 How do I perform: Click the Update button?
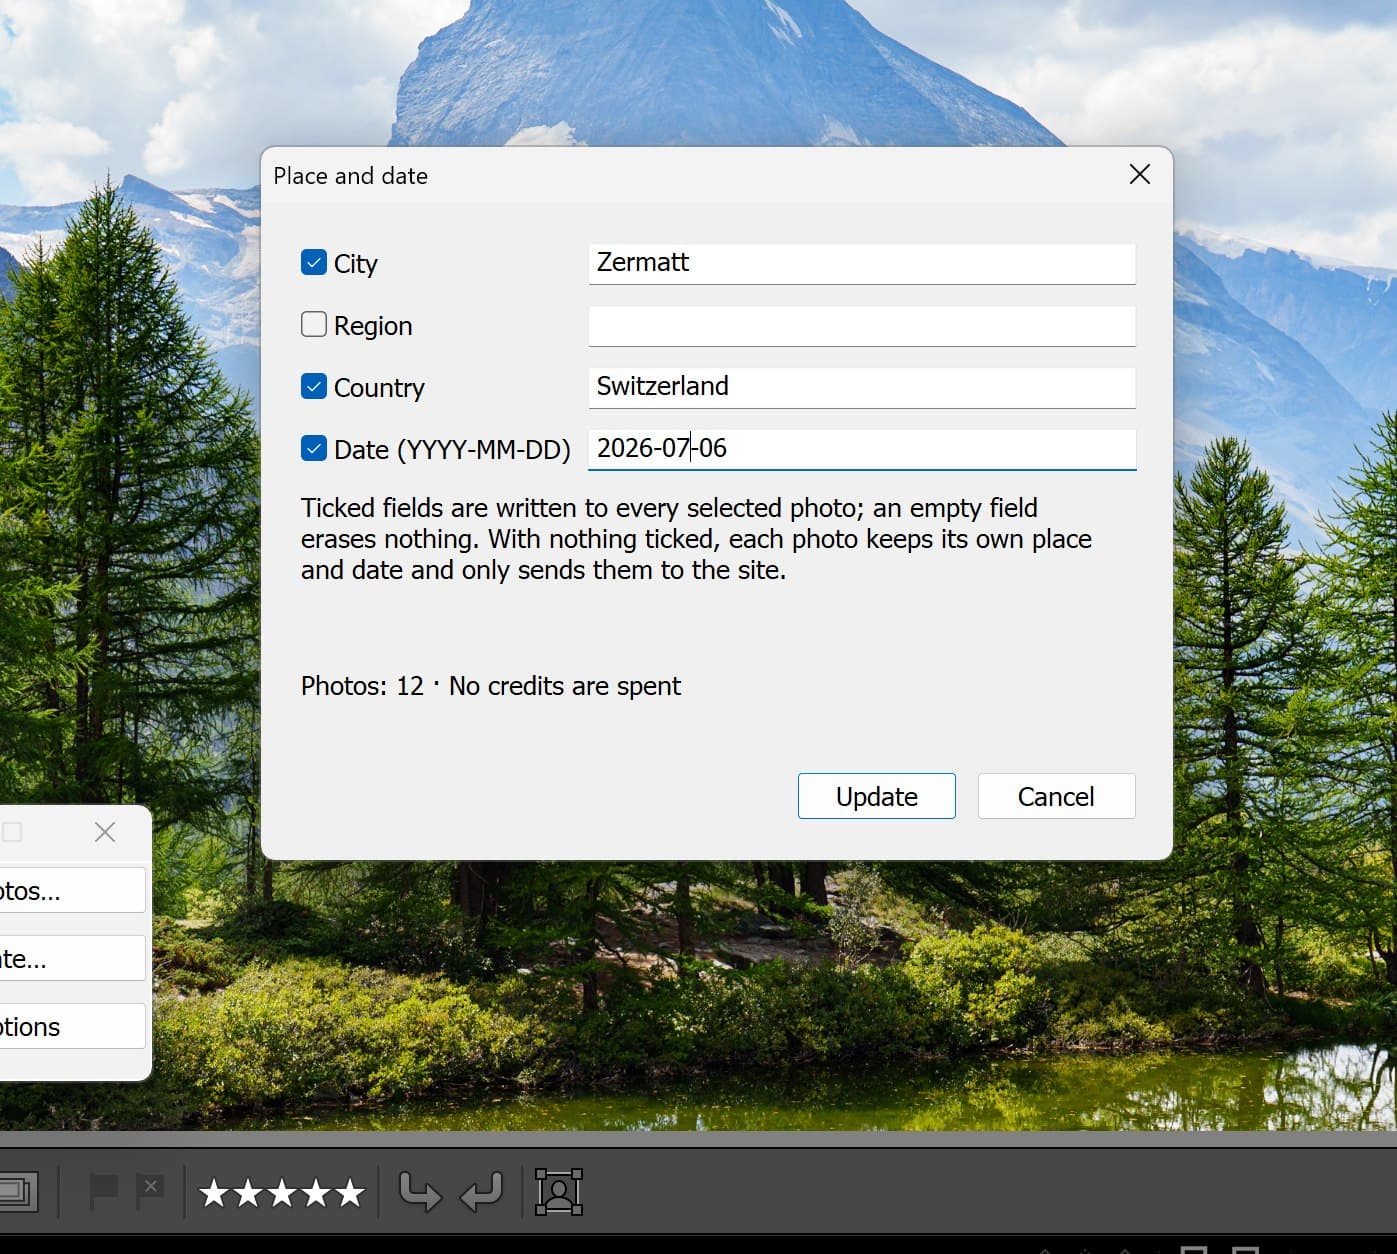(877, 796)
